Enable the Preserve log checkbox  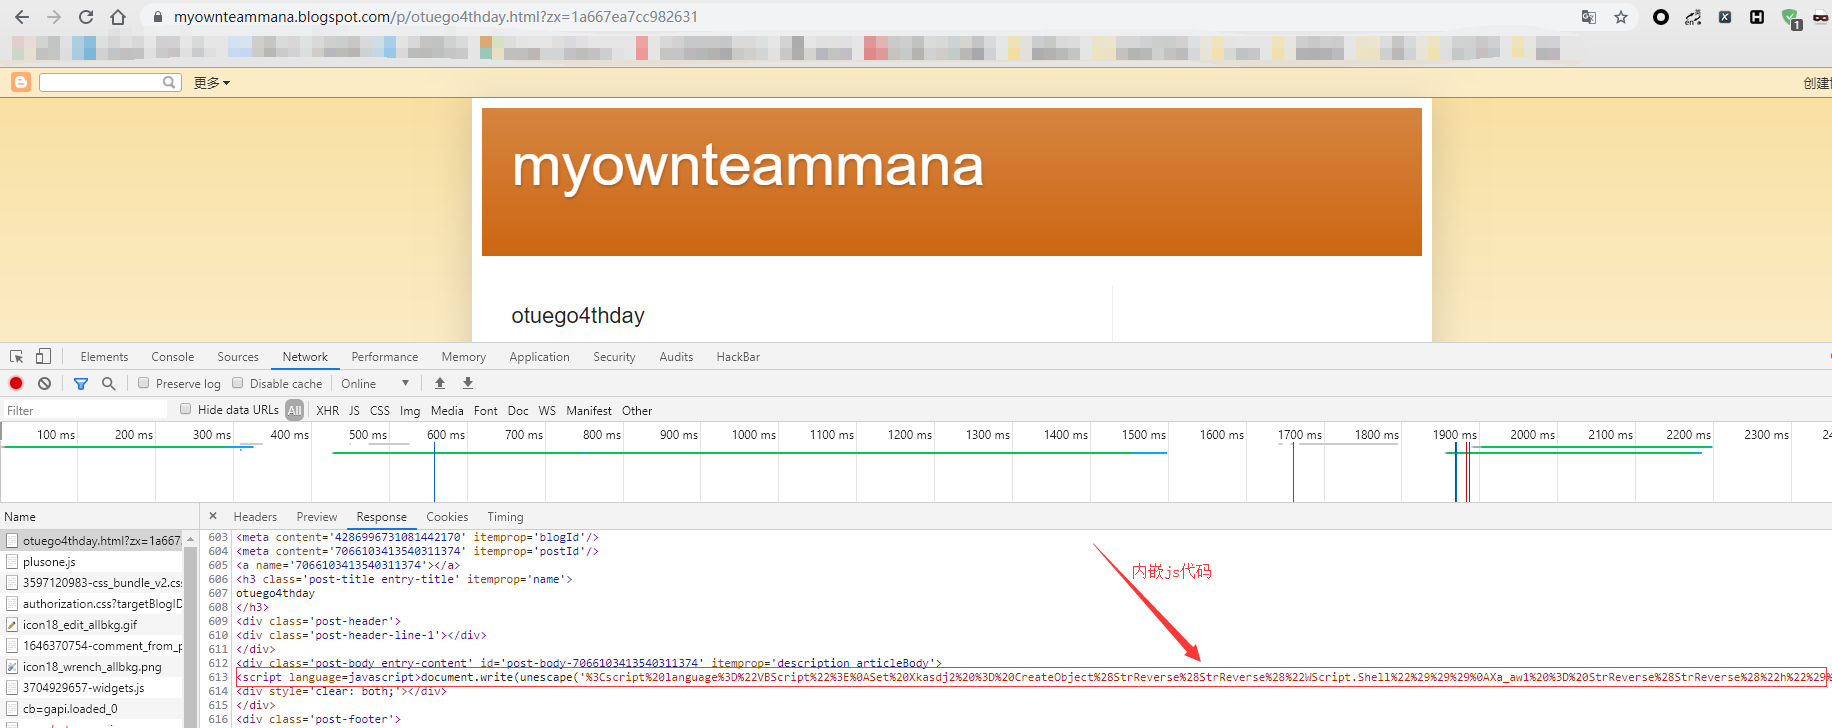(x=144, y=383)
